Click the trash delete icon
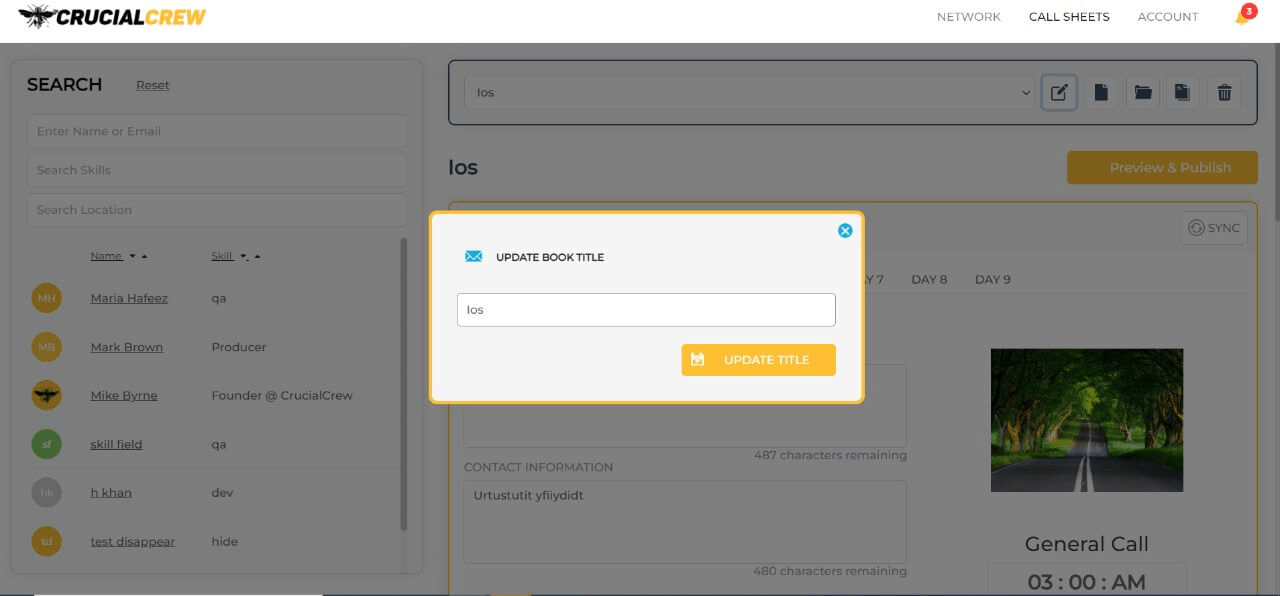This screenshot has height=596, width=1280. point(1224,93)
